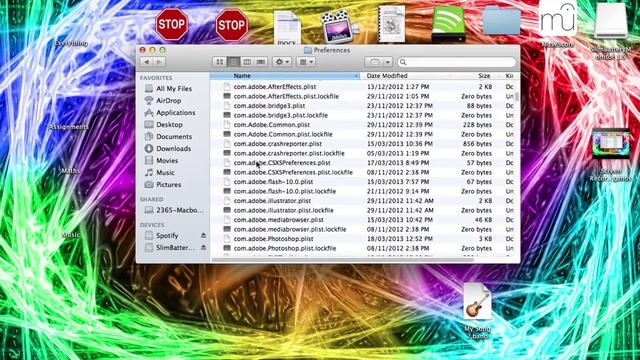Go forward with the Finder forward arrow
This screenshot has height=360, width=640.
tap(159, 62)
